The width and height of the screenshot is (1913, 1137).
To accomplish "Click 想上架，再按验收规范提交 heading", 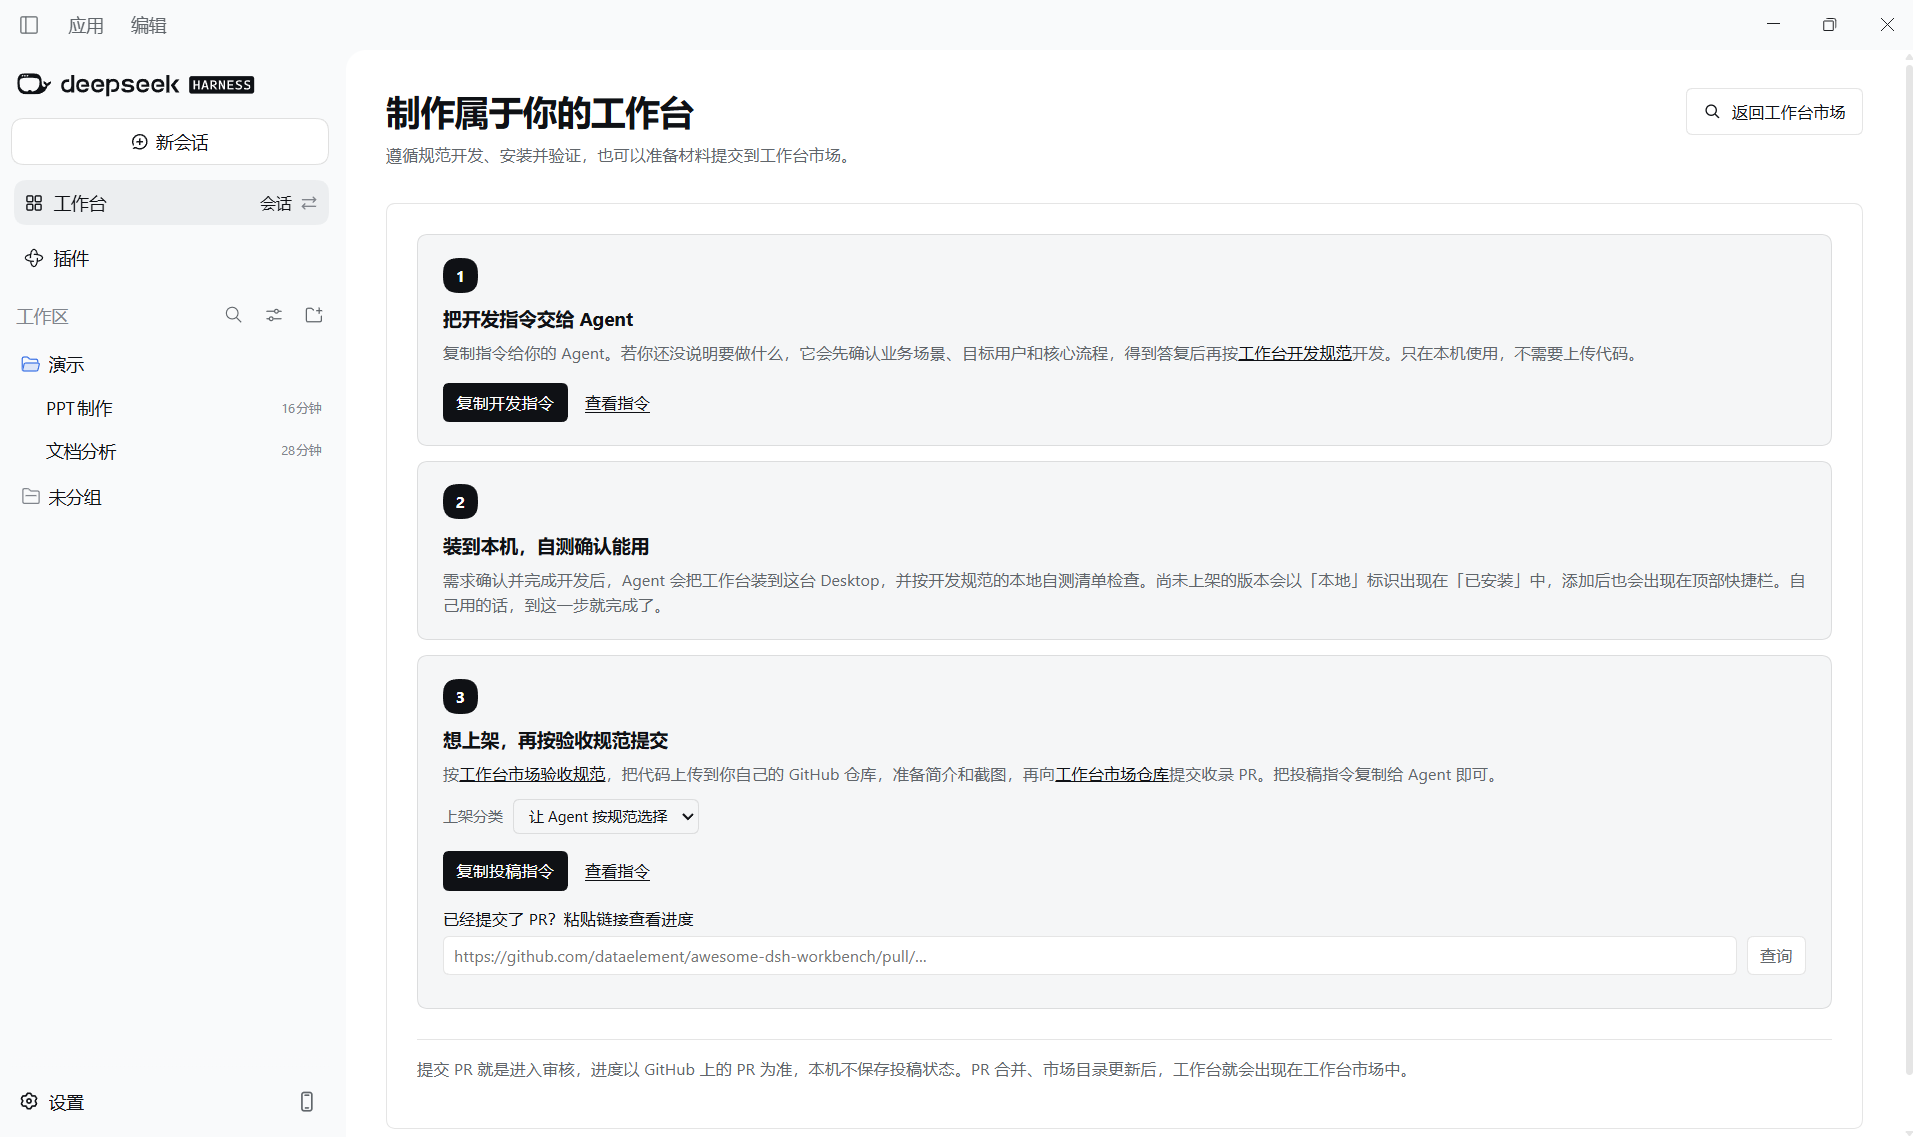I will tap(555, 740).
